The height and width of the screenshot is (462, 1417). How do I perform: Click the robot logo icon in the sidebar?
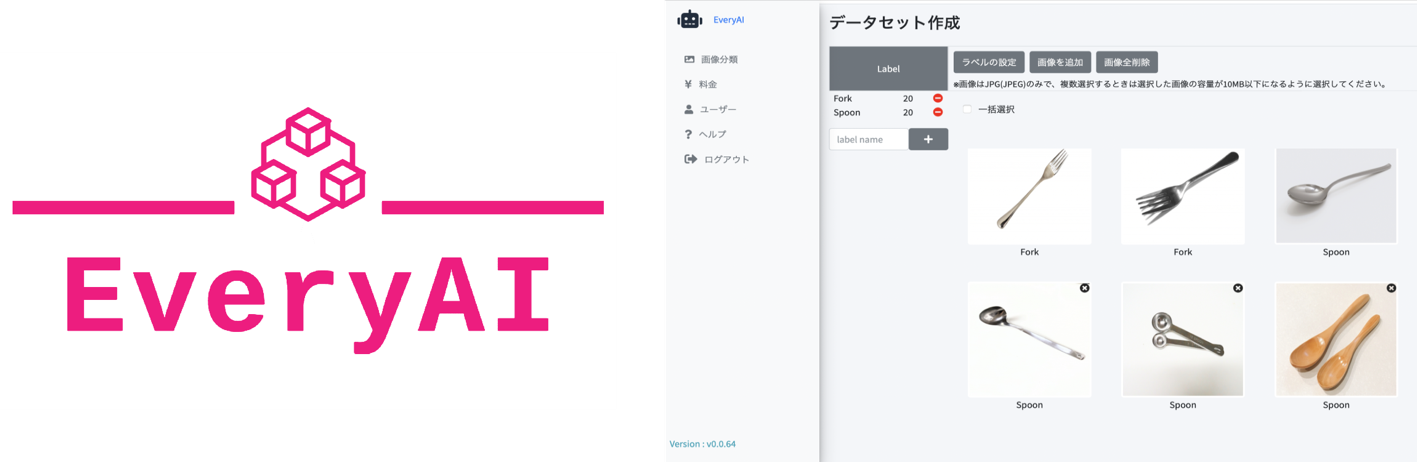[690, 19]
